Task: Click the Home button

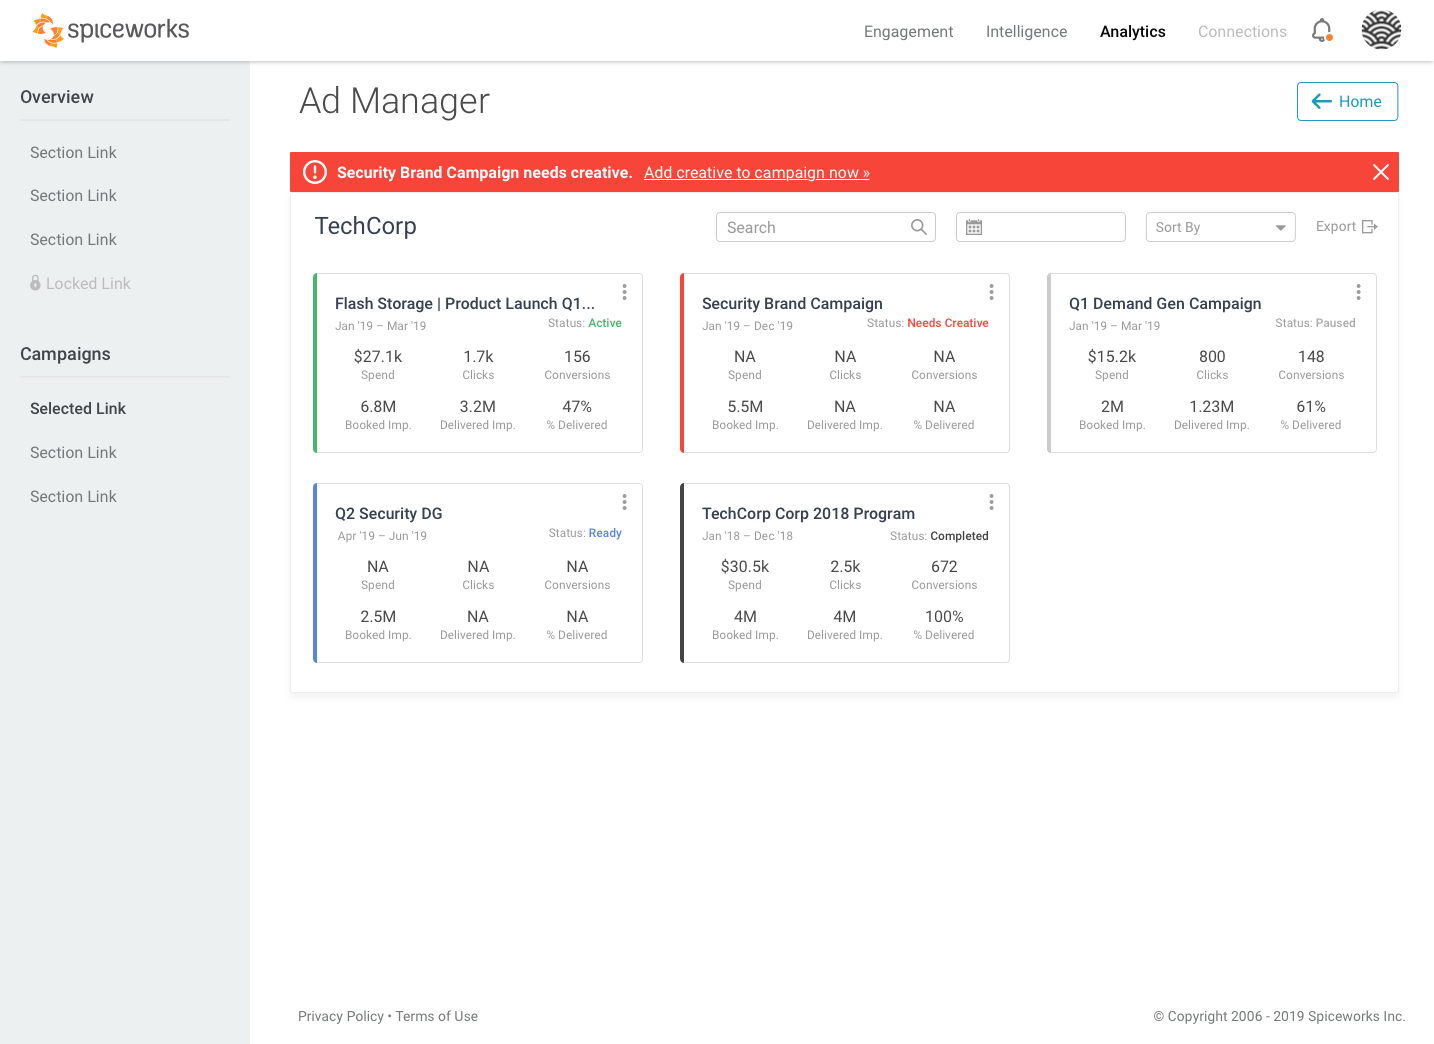Action: (1347, 101)
